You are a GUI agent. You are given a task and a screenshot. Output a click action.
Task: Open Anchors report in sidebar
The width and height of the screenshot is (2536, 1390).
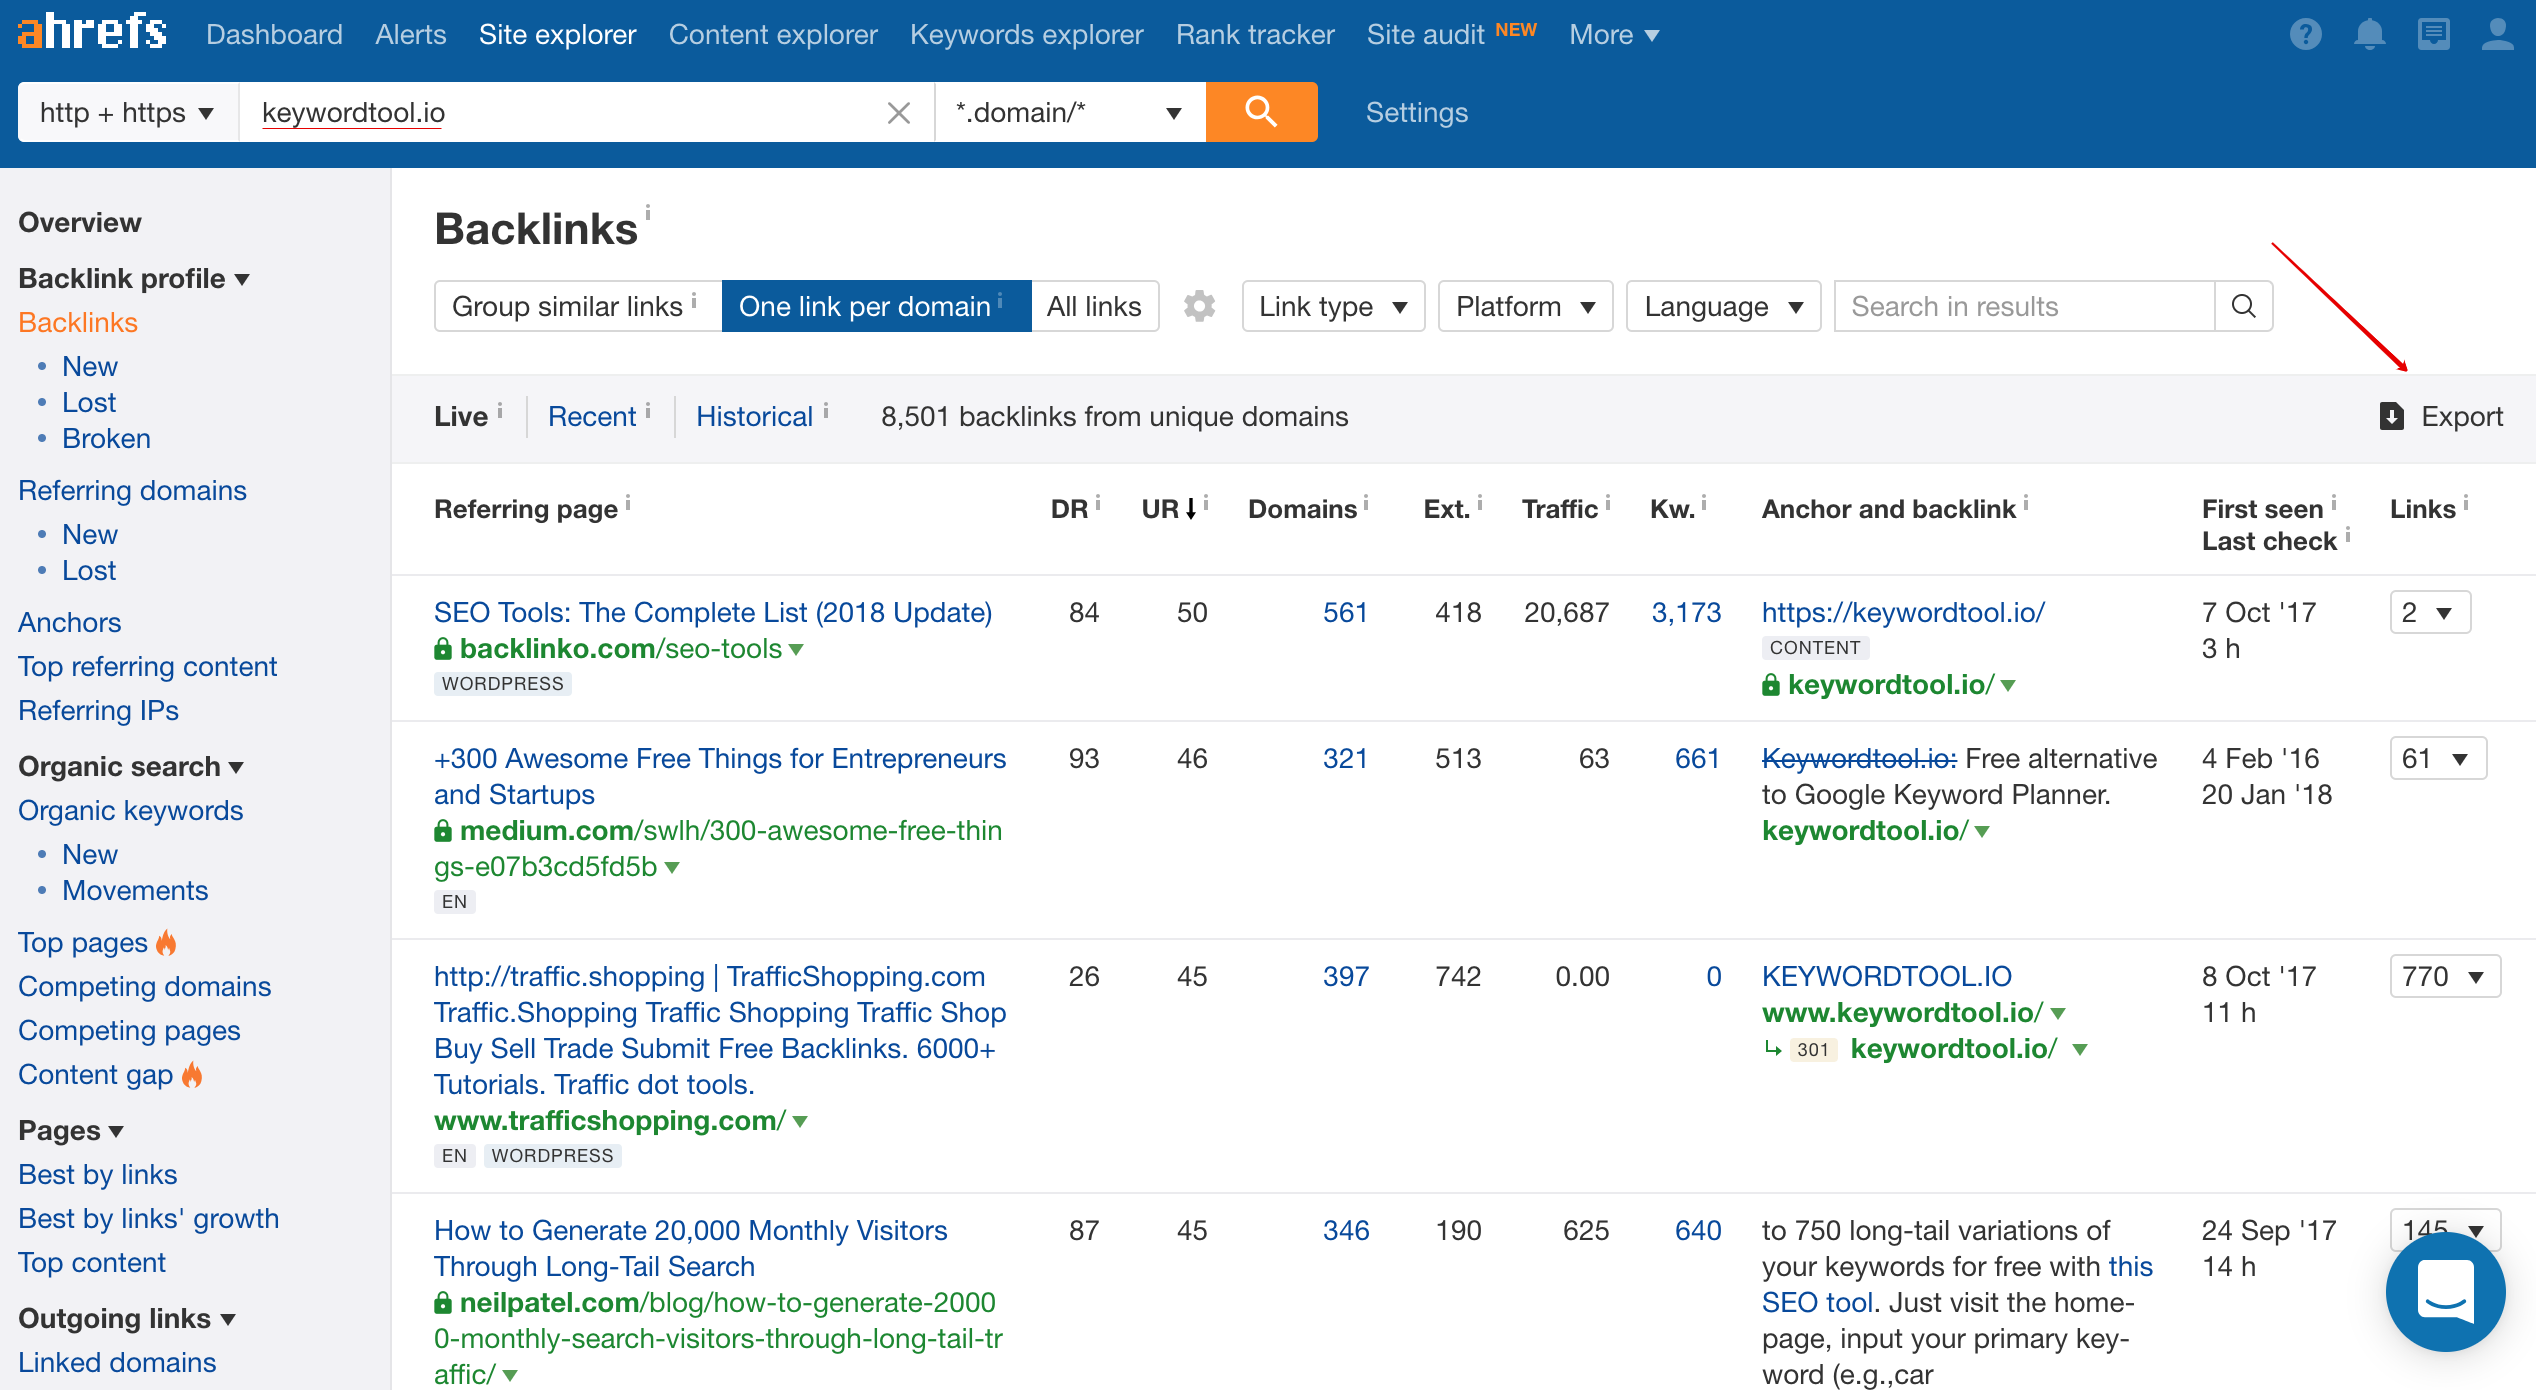[70, 622]
